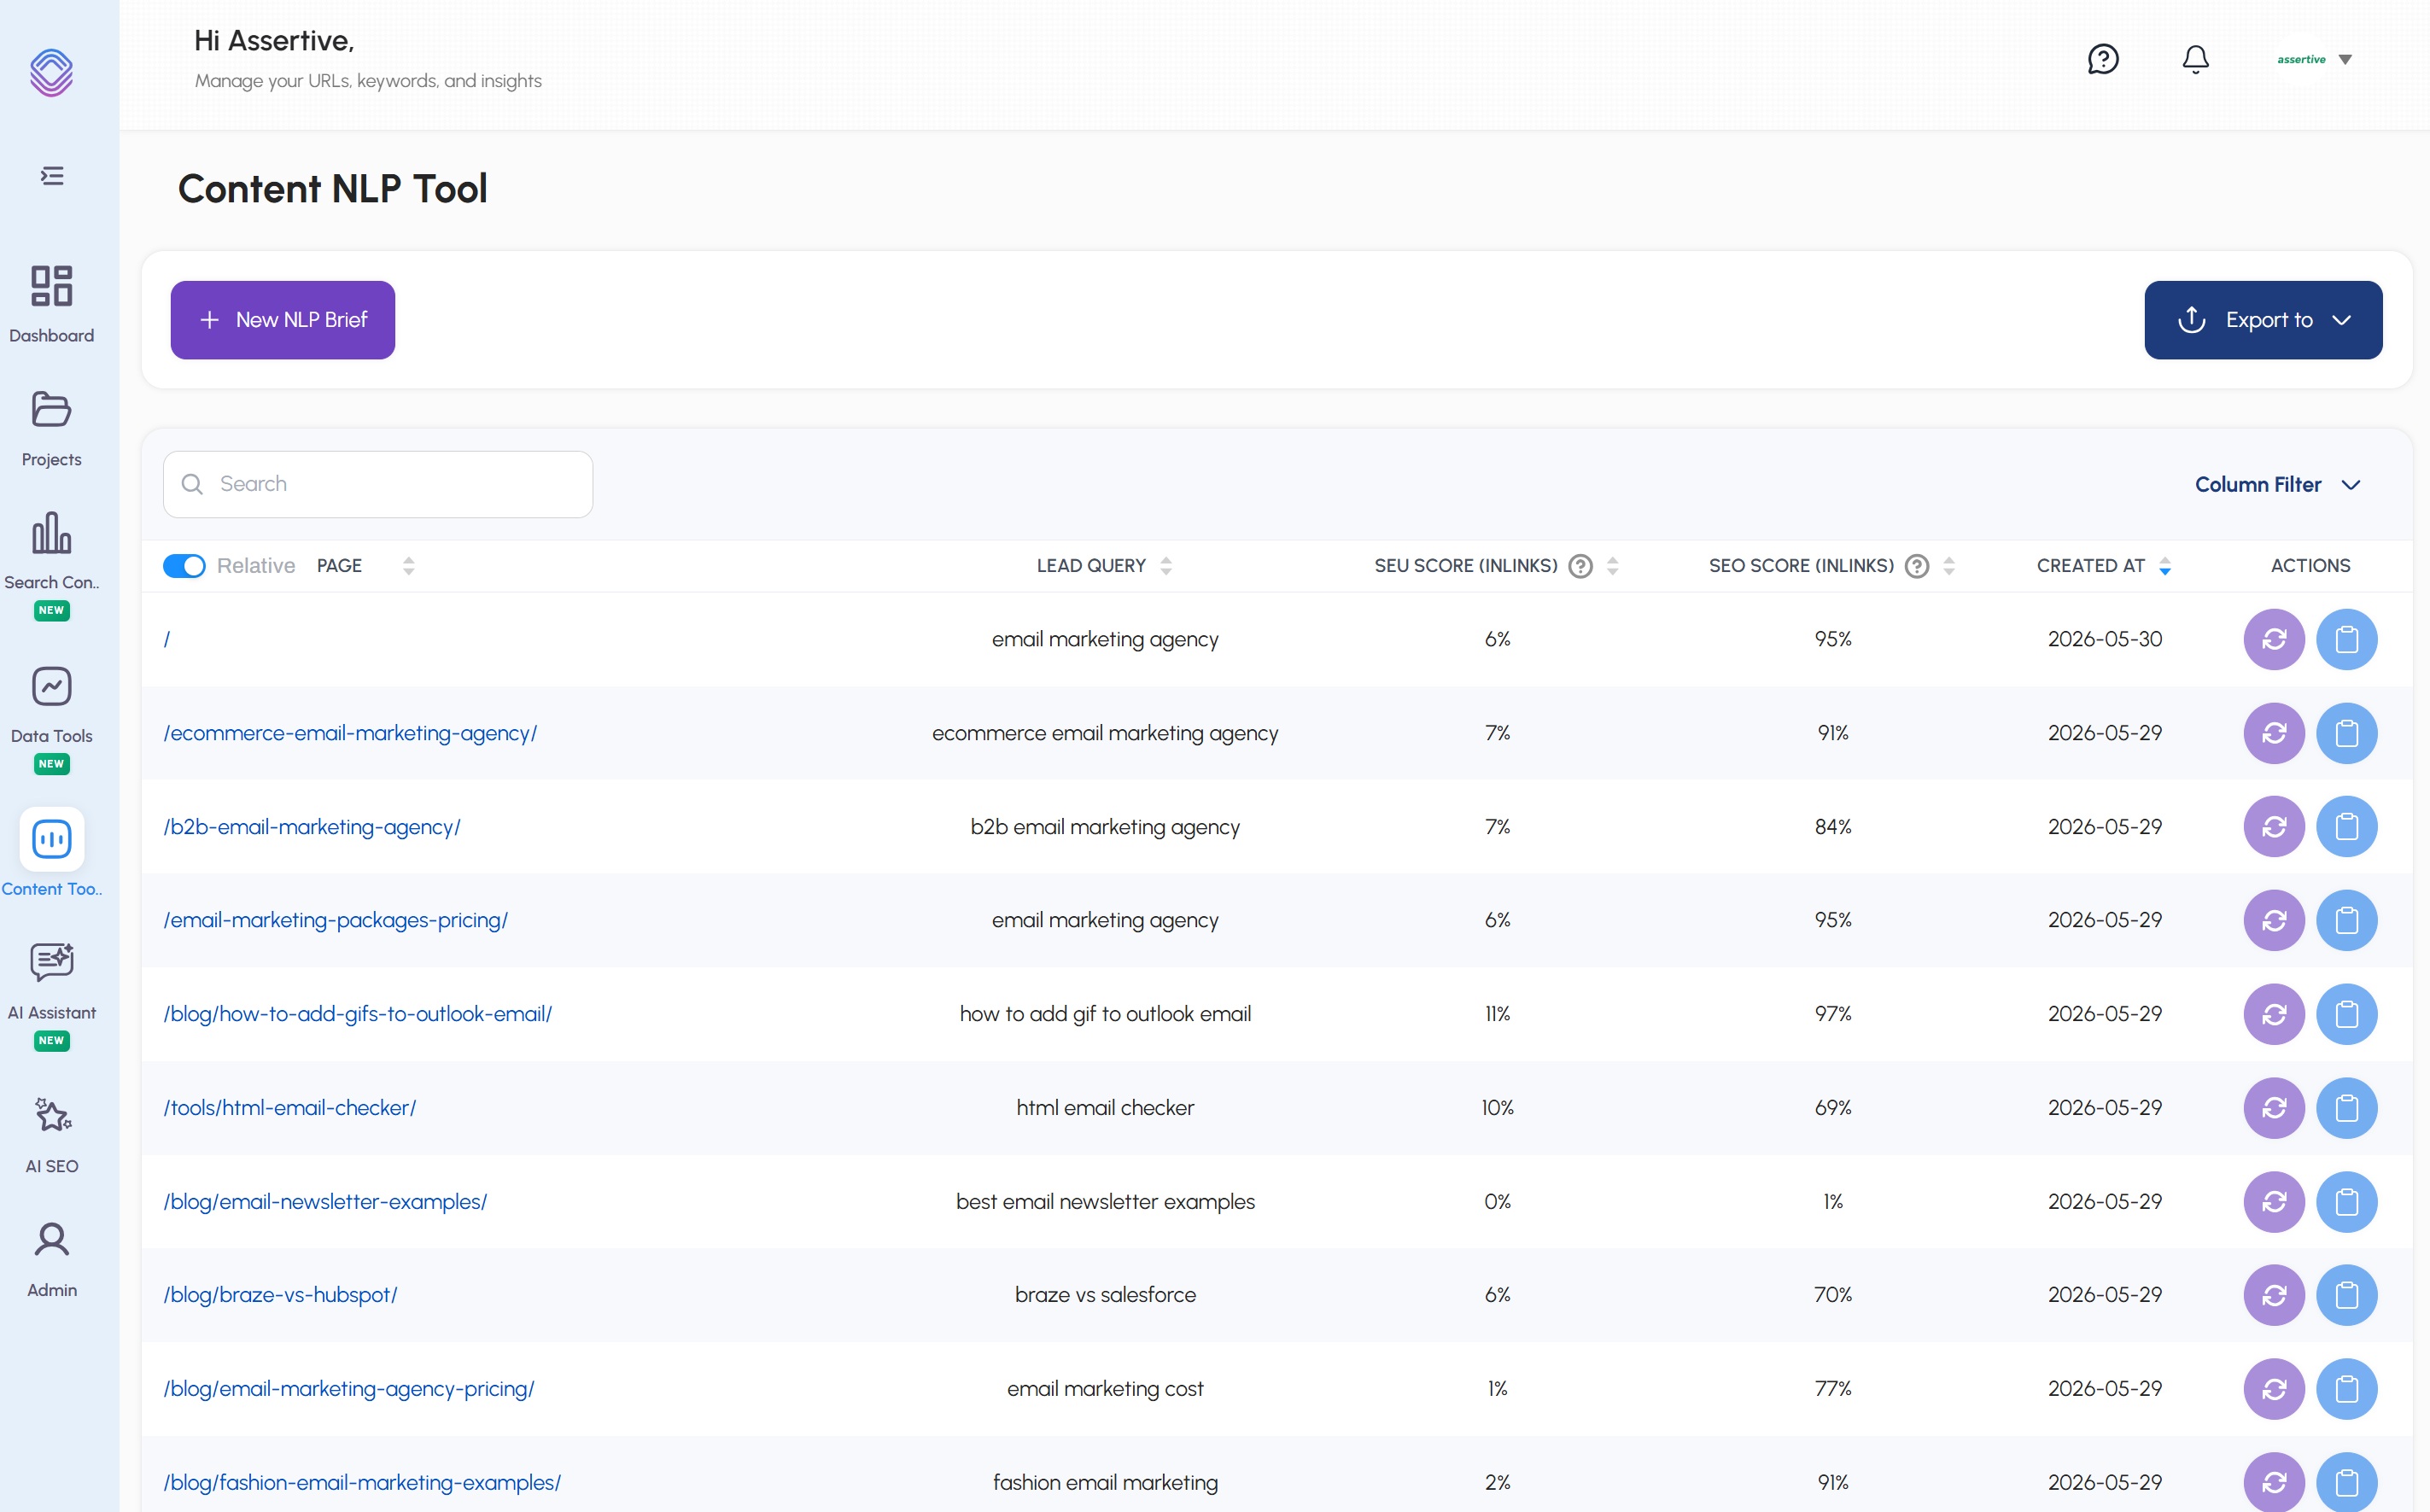Viewport: 2430px width, 1512px height.
Task: Click the 97% SEO score value
Action: coord(1833,1014)
